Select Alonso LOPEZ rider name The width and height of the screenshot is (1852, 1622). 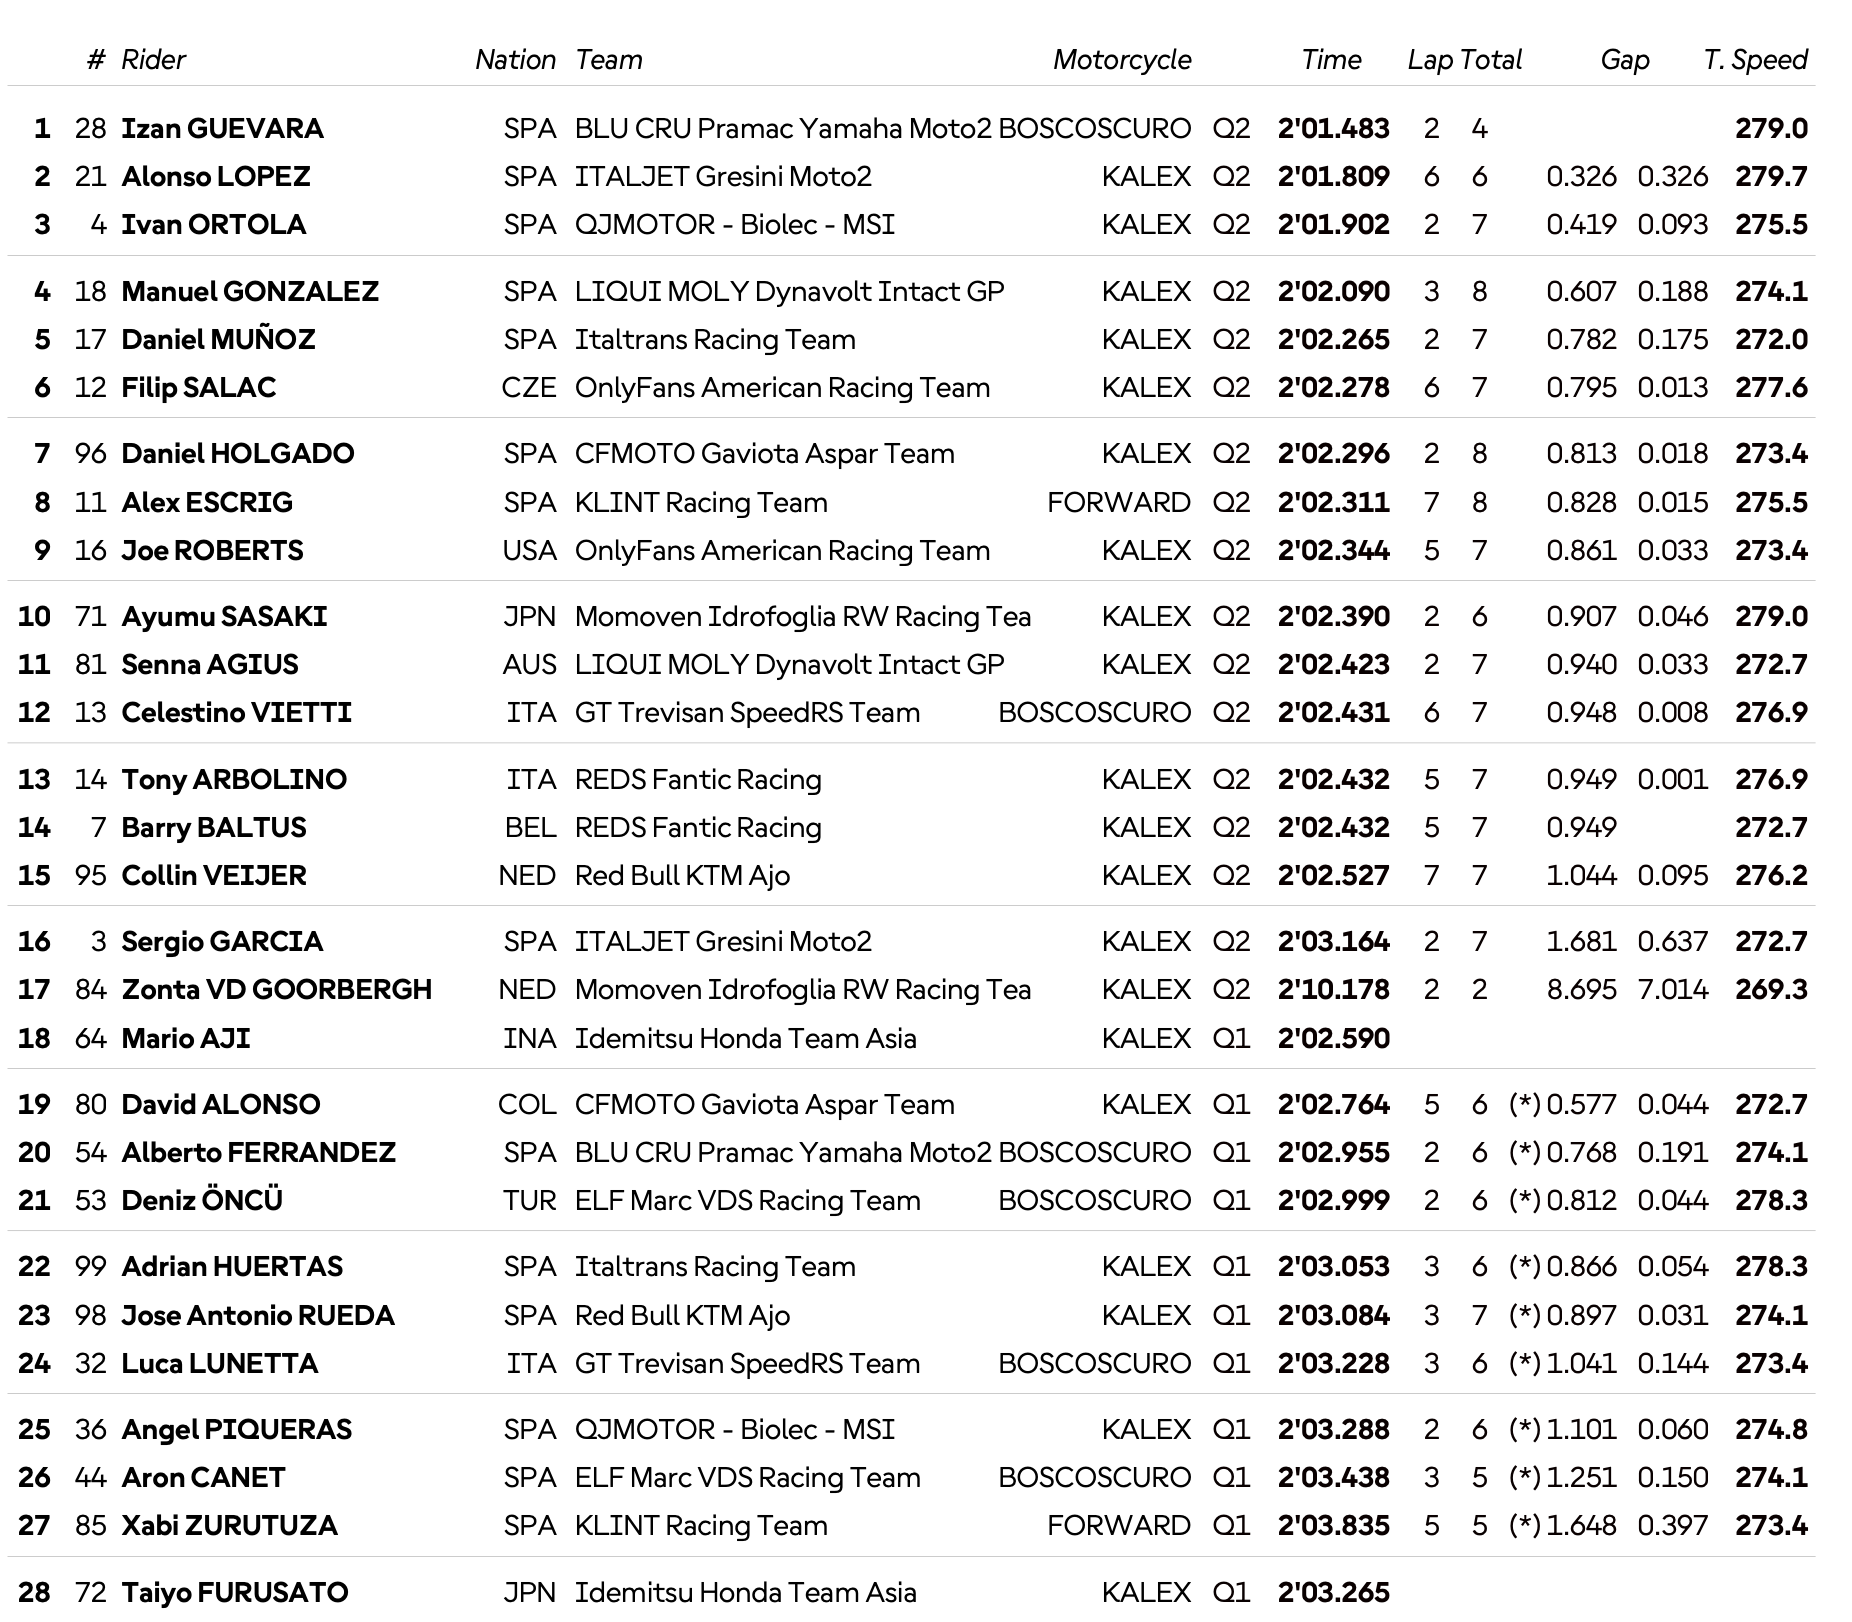click(x=216, y=176)
